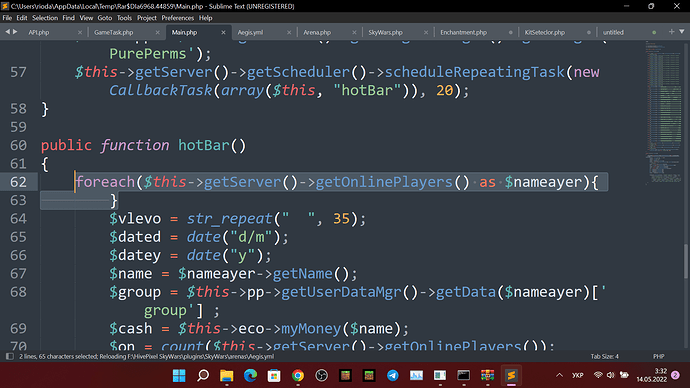The image size is (690, 388).
Task: Click unsaved dot on Enchantment.php tab
Action: (x=510, y=32)
